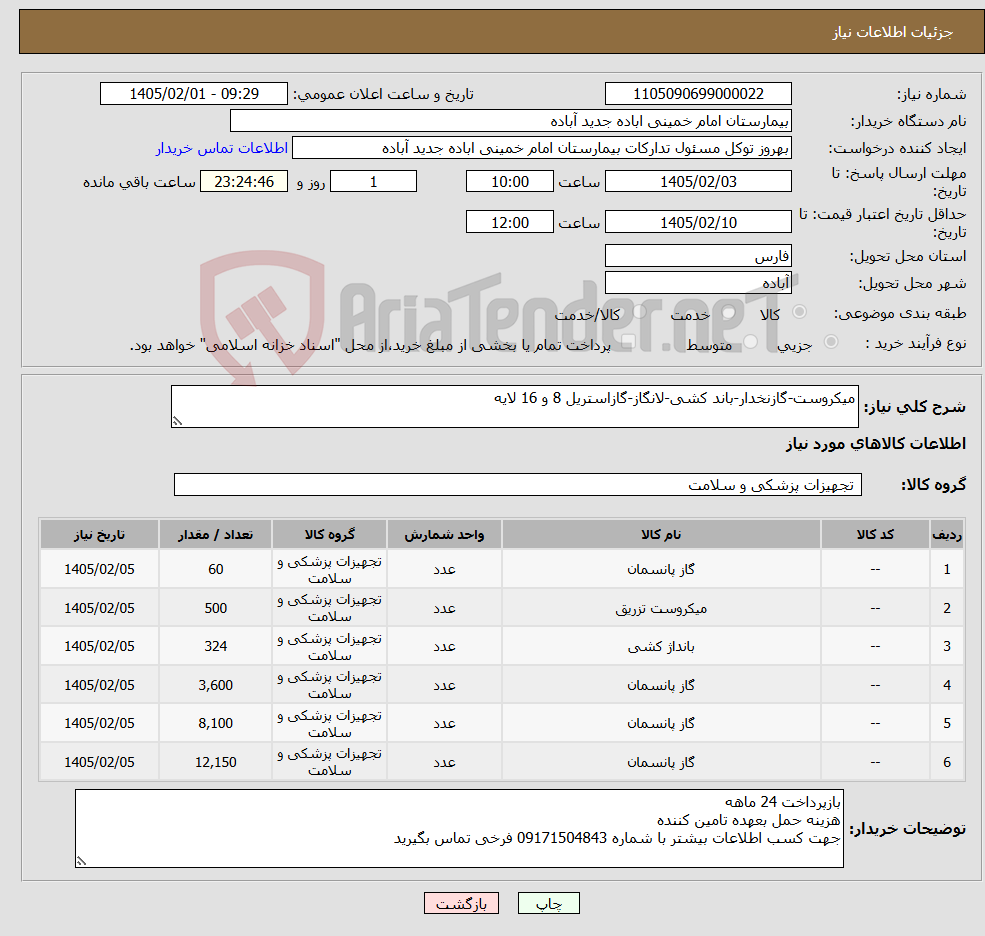985x936 pixels.
Task: Click the ردیف column header
Action: pos(947,535)
